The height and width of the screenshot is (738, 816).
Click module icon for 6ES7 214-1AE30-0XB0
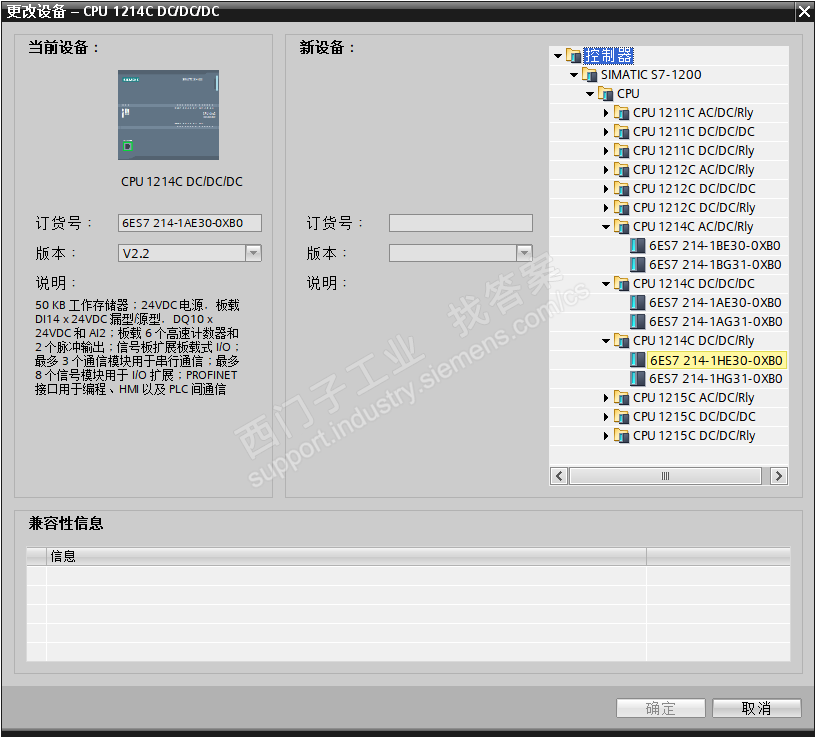tap(638, 302)
